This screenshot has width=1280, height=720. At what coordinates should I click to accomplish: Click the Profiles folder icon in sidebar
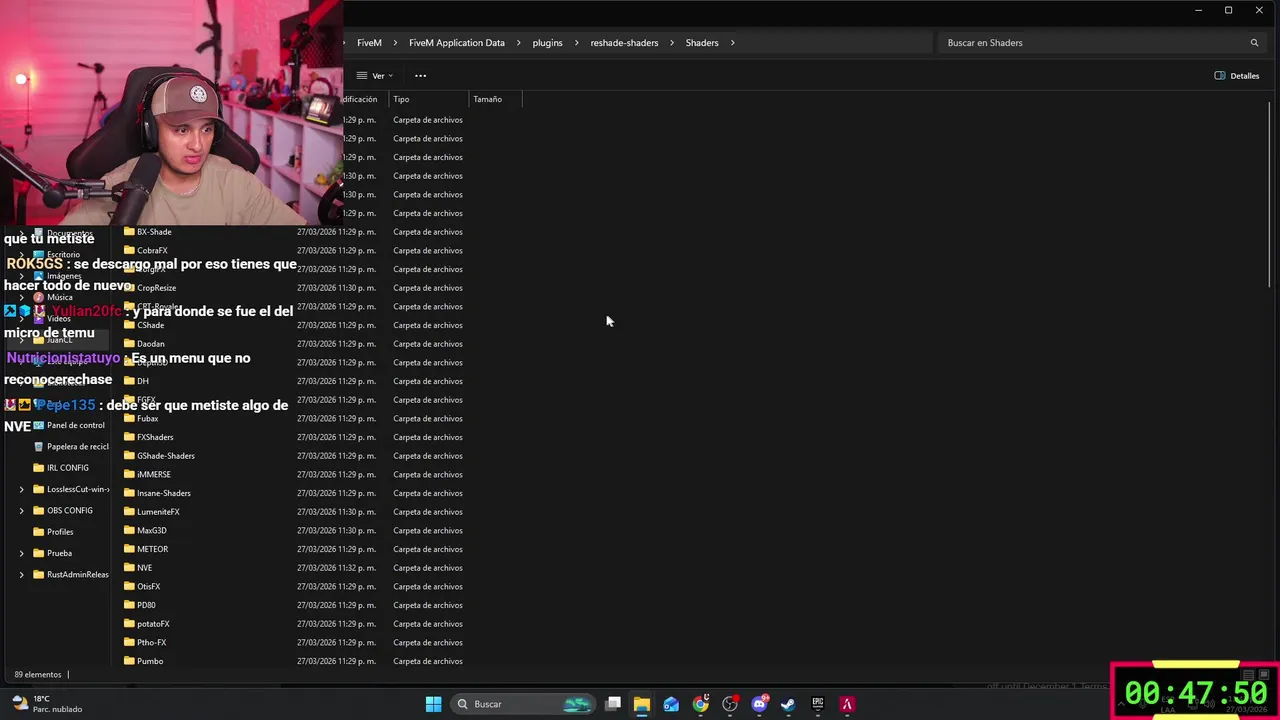tap(39, 532)
